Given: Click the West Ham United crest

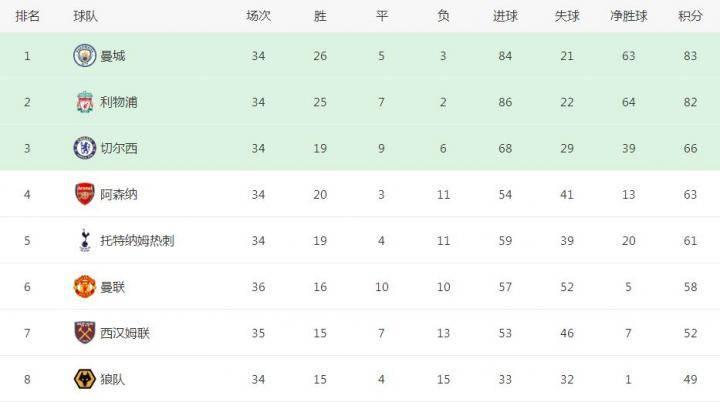Looking at the screenshot, I should (84, 333).
